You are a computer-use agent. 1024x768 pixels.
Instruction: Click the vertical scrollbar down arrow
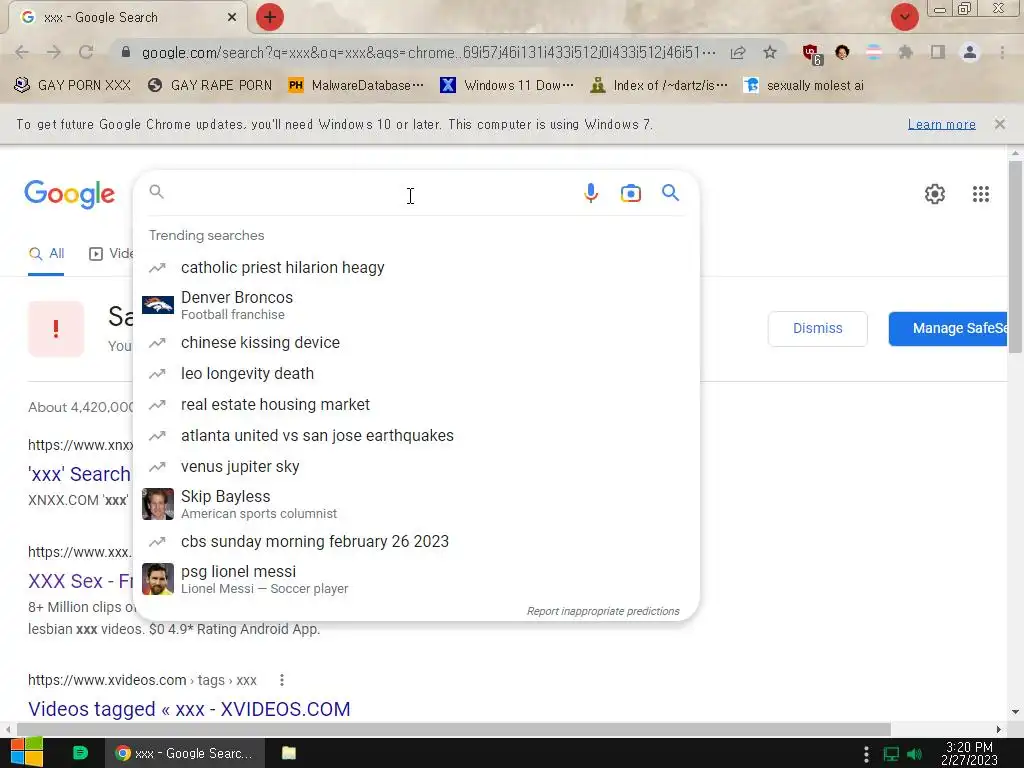click(1015, 712)
